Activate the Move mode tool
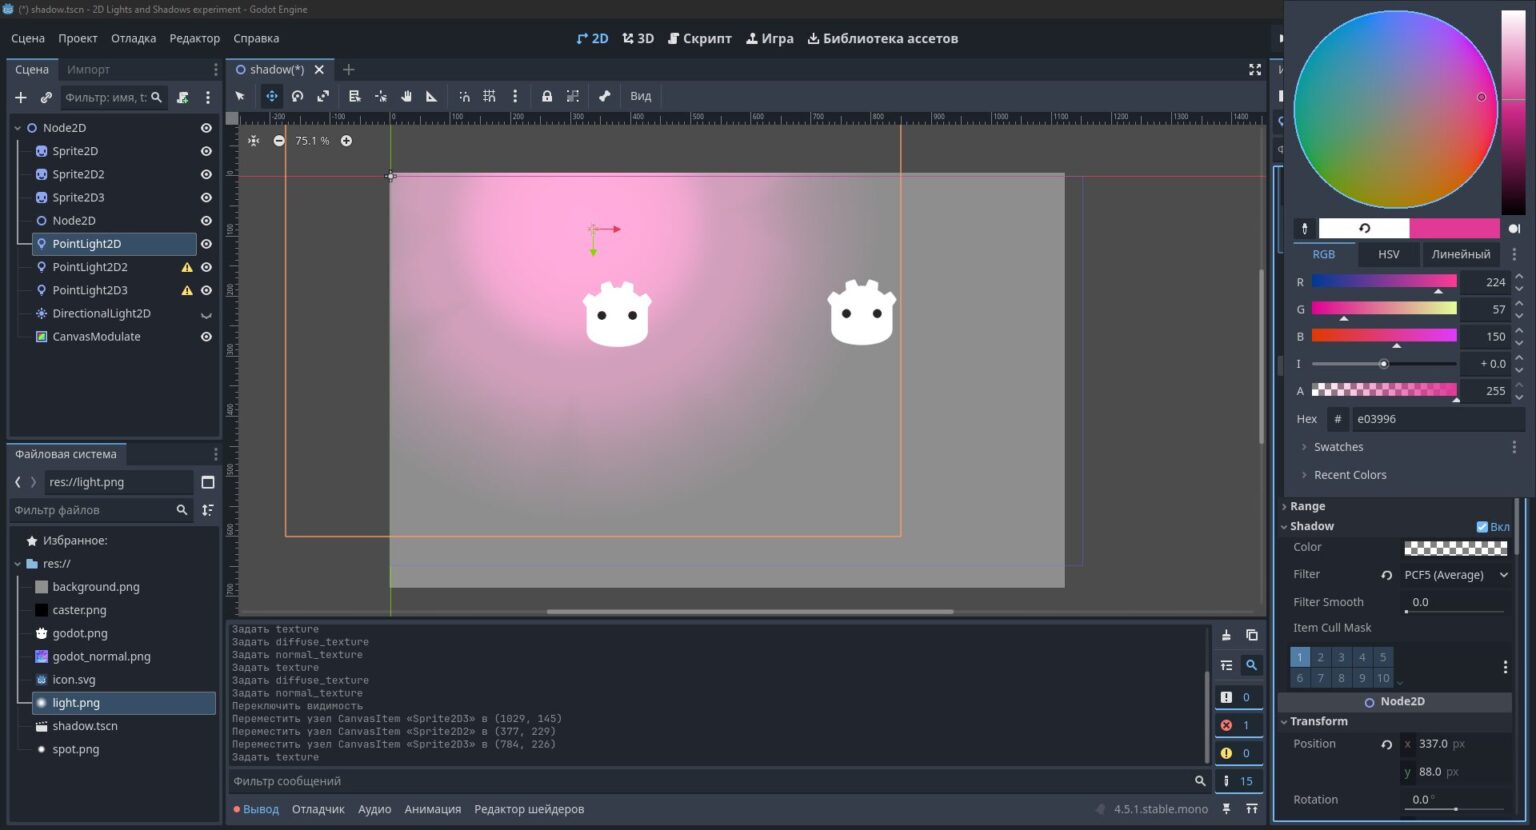The width and height of the screenshot is (1536, 830). click(x=271, y=96)
